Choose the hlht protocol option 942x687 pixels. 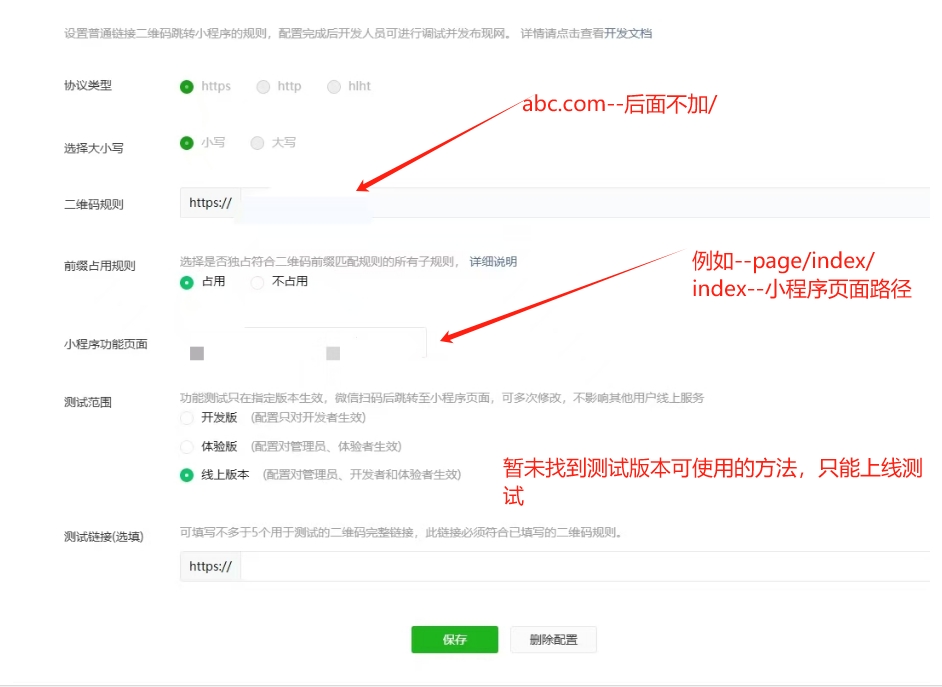click(x=334, y=86)
